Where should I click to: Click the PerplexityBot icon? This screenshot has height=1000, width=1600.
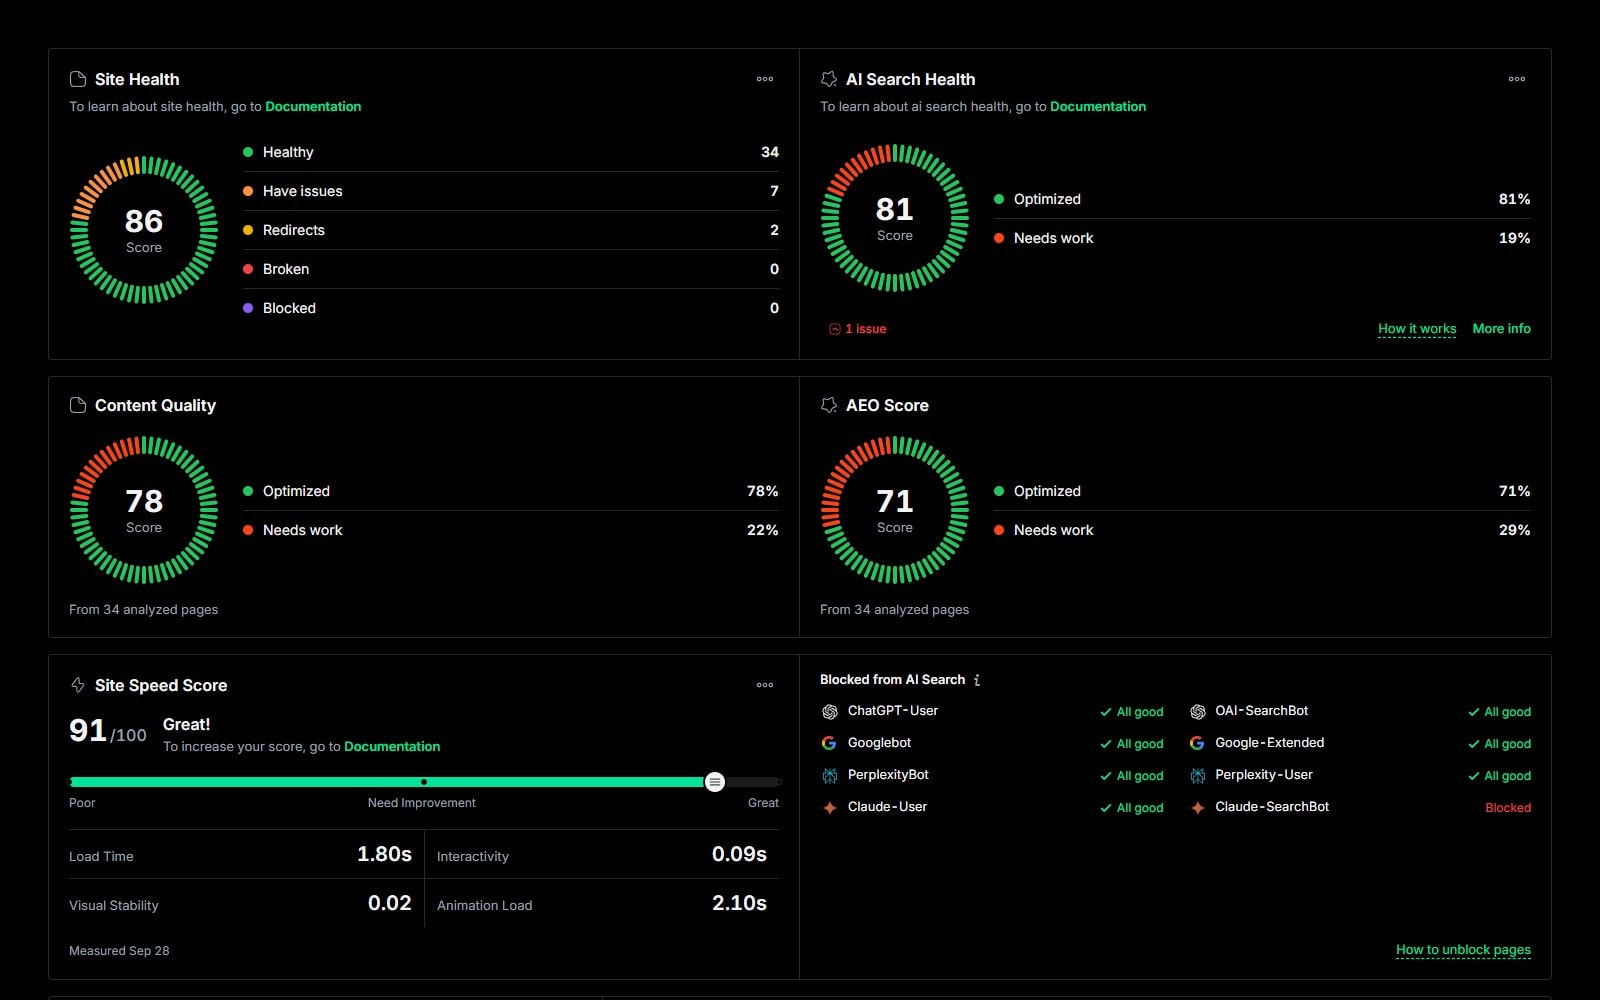(829, 775)
